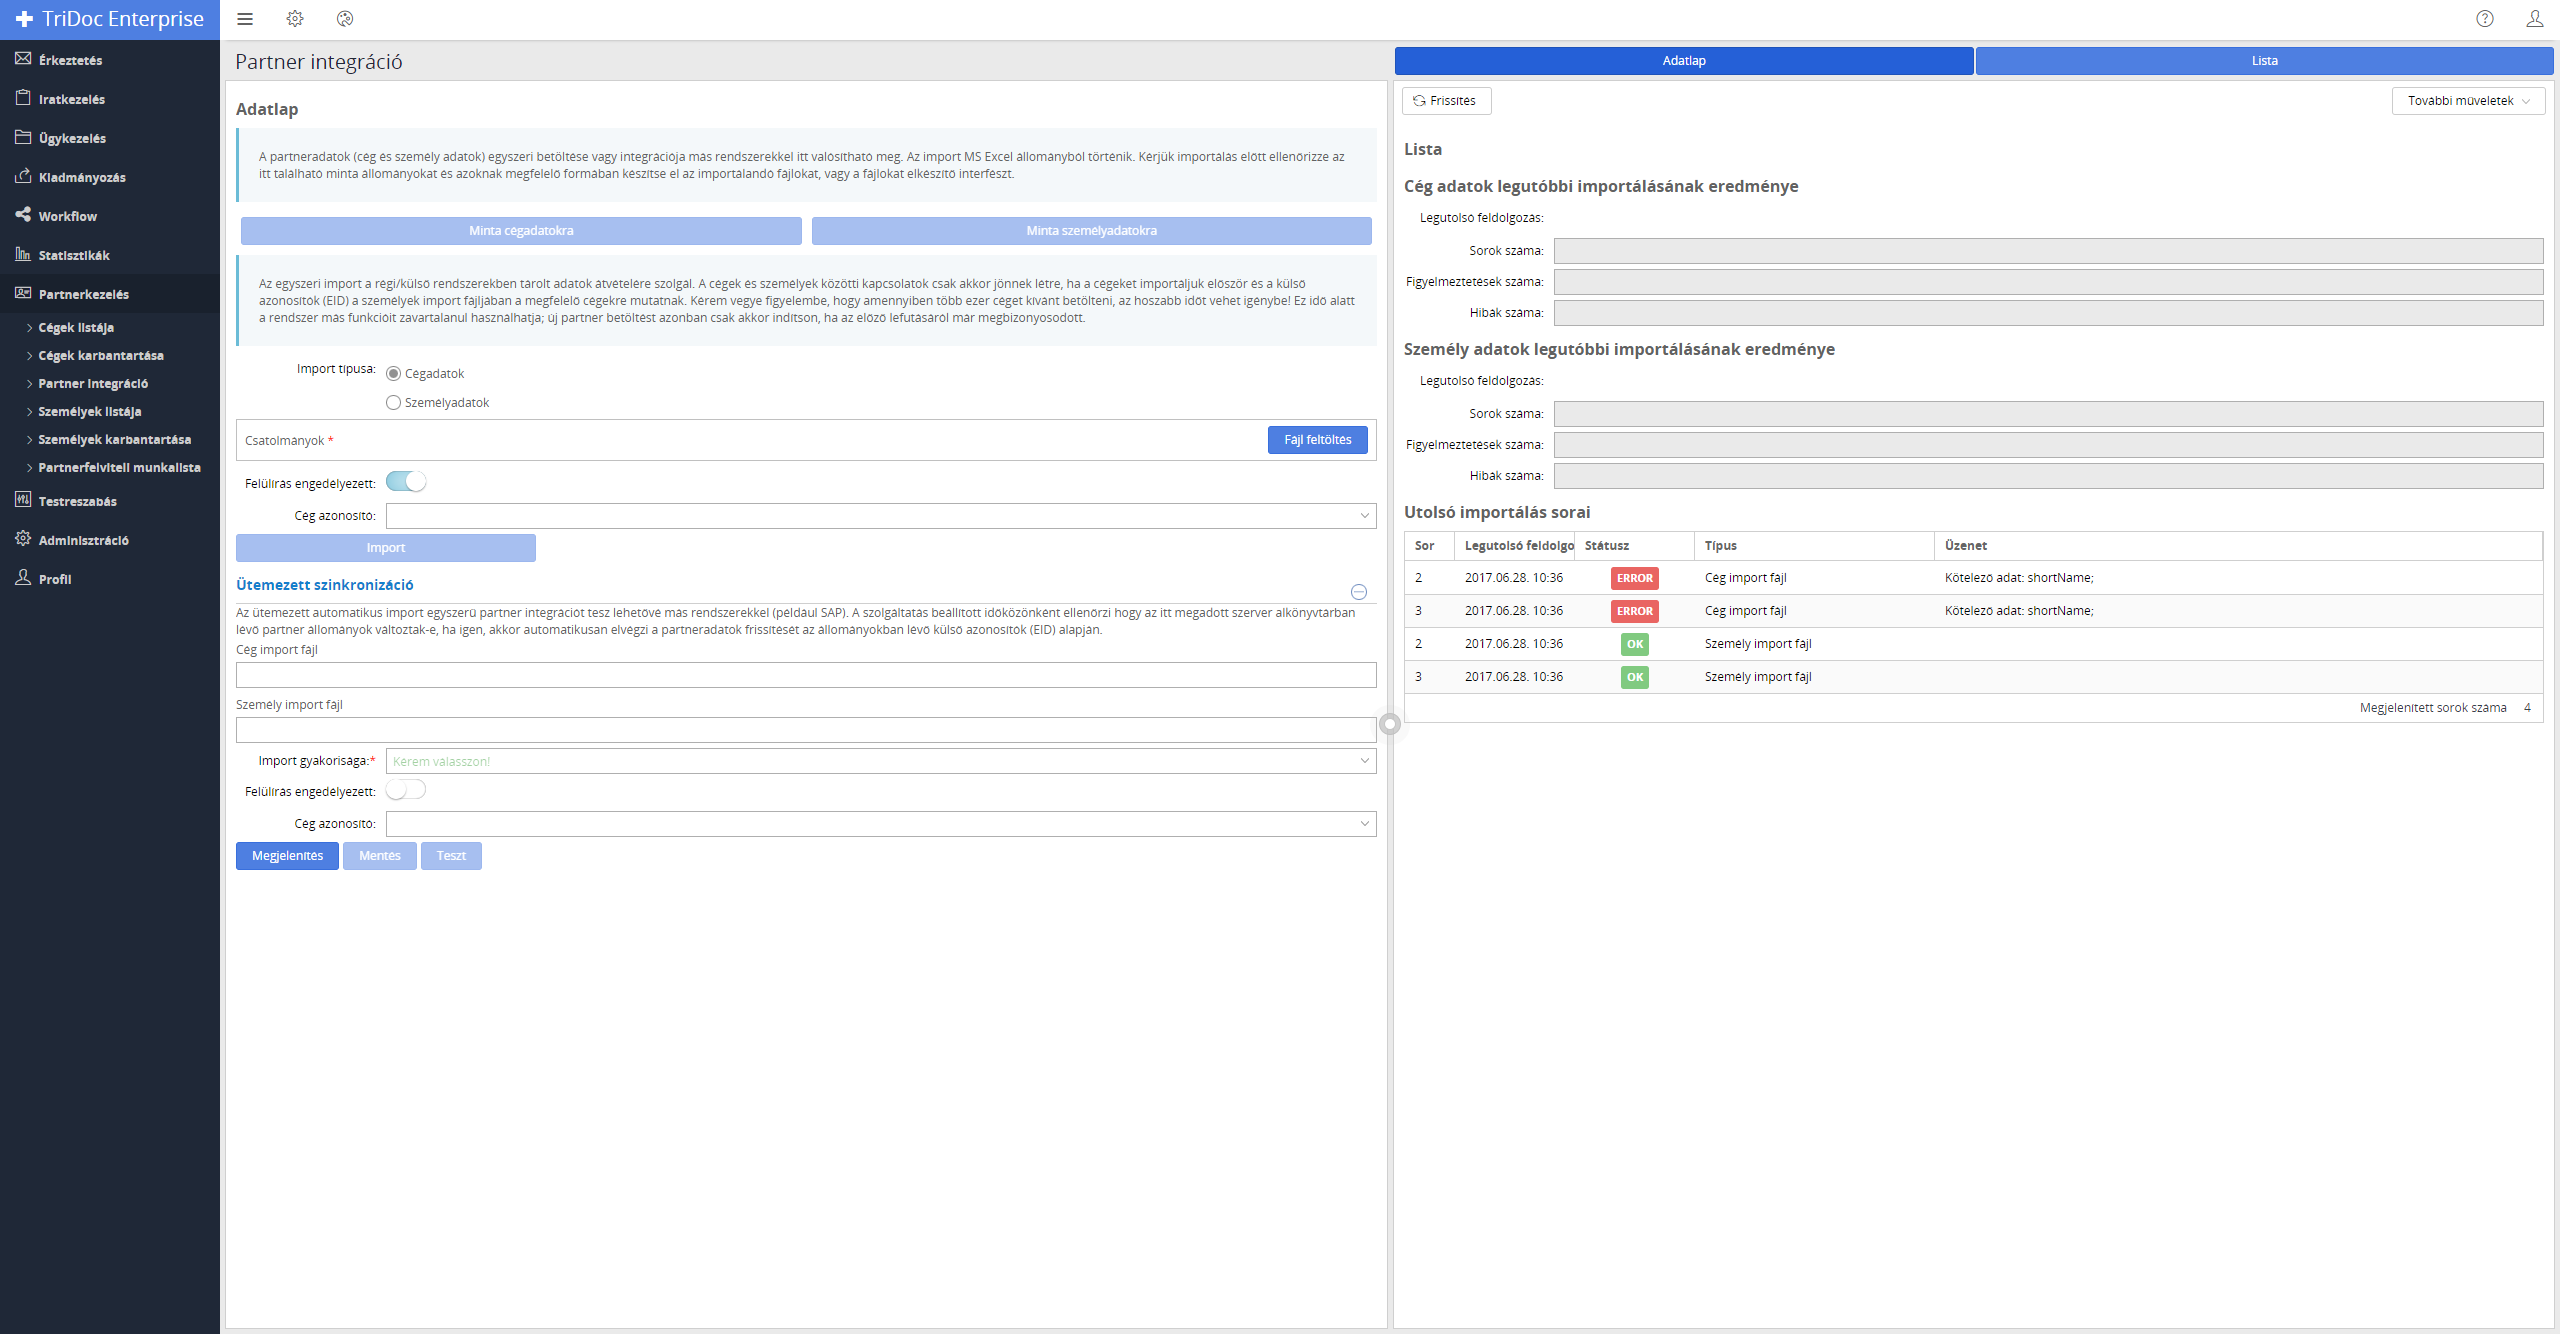This screenshot has height=1334, width=2560.
Task: Open the settings gear icon in top bar
Action: pyautogui.click(x=295, y=19)
